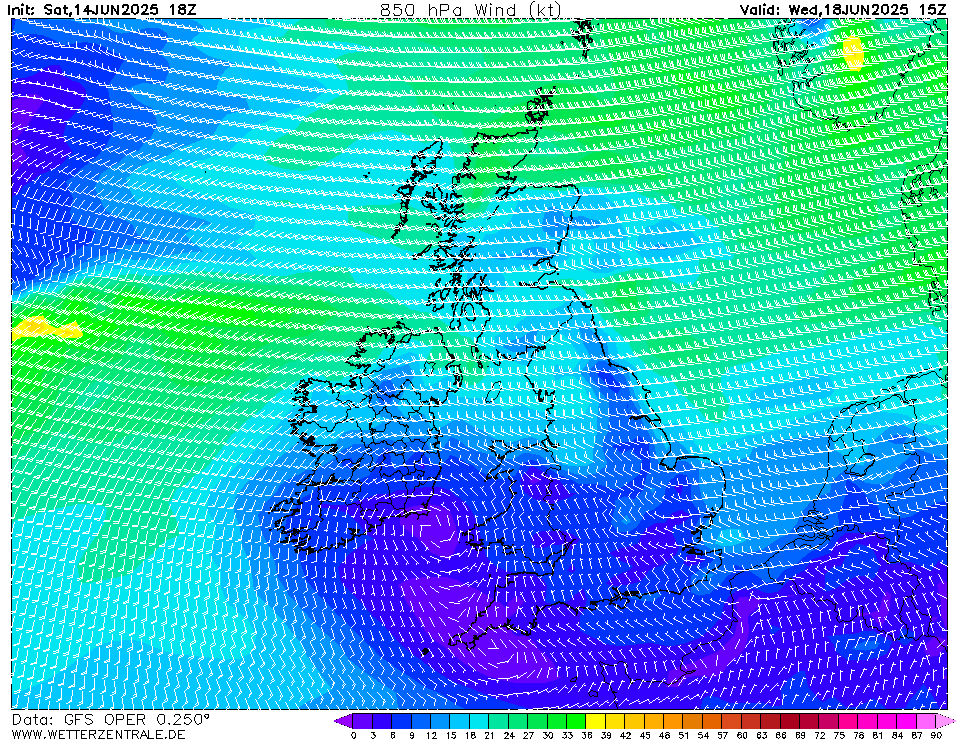
Task: Click the 850 hPa Wind (kt) title
Action: pos(470,10)
